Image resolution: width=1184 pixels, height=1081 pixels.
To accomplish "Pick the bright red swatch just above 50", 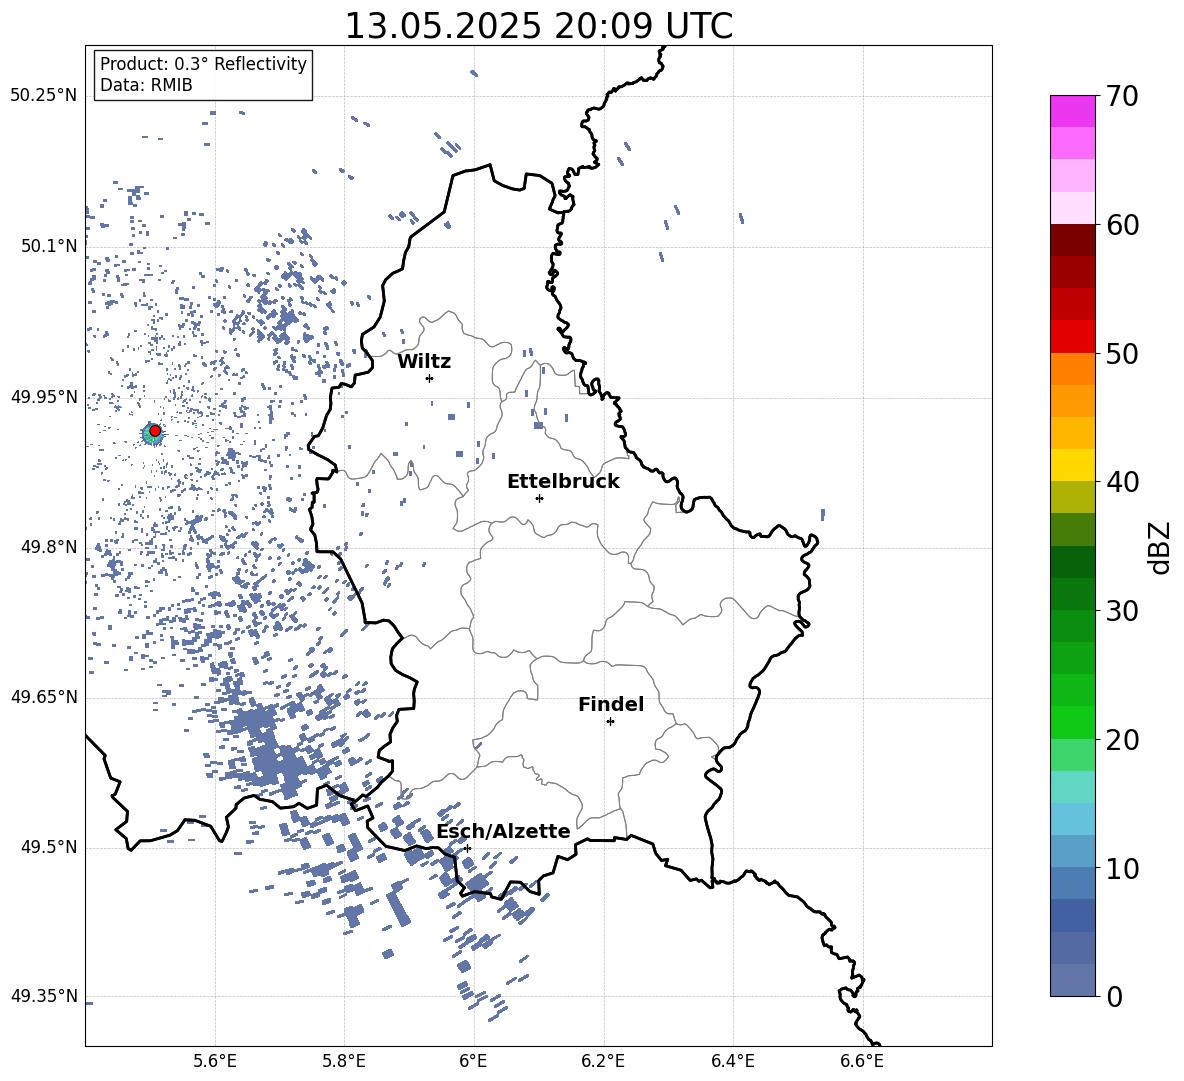I will coord(1073,337).
